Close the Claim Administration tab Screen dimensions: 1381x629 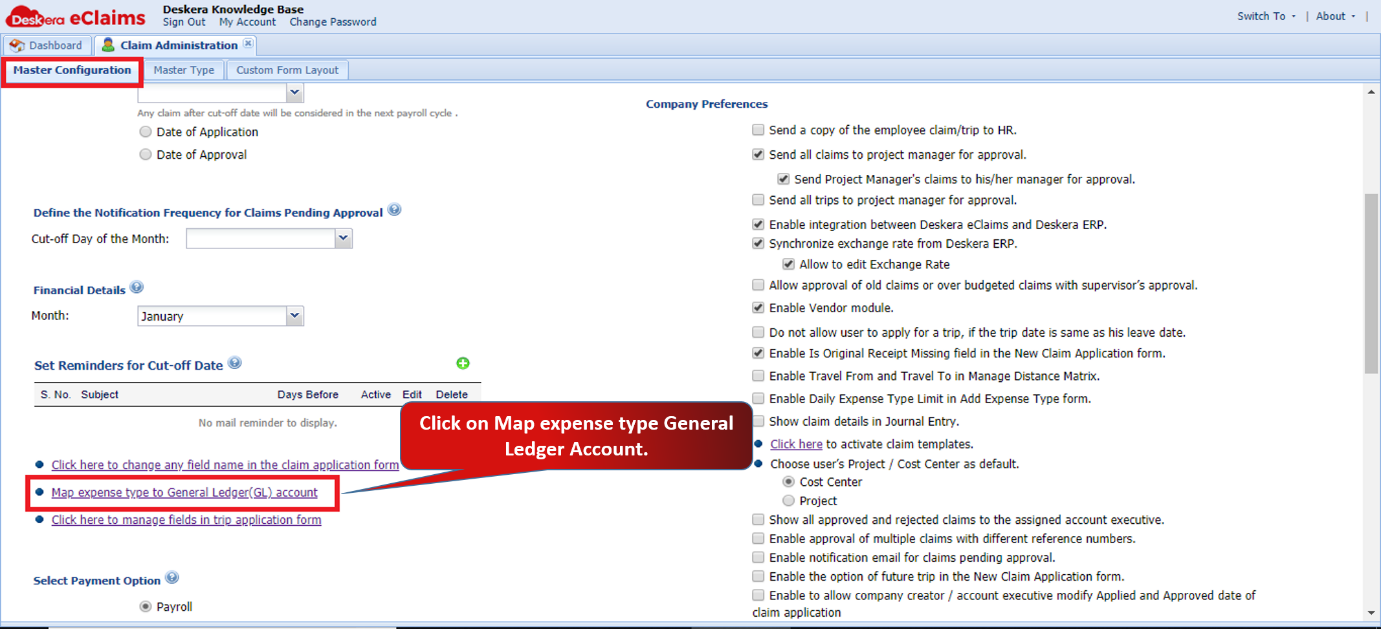[248, 44]
